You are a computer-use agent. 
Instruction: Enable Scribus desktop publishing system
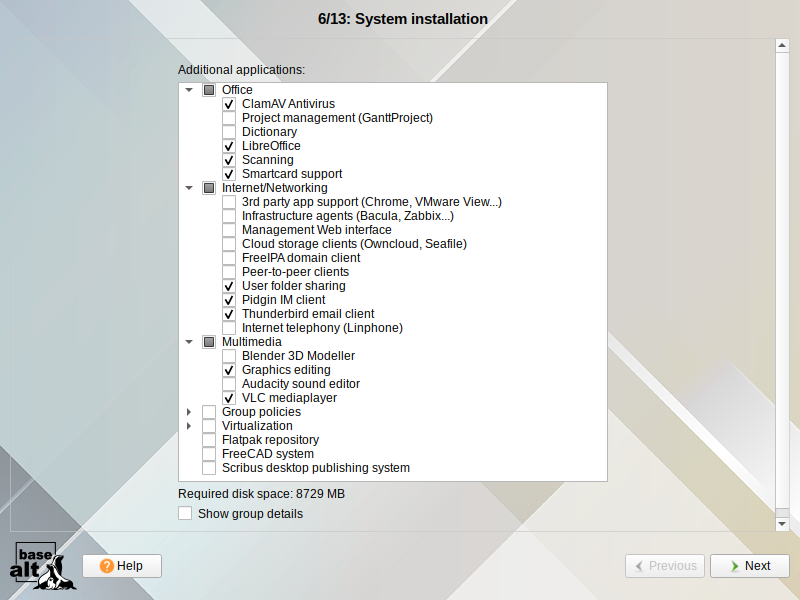(209, 468)
